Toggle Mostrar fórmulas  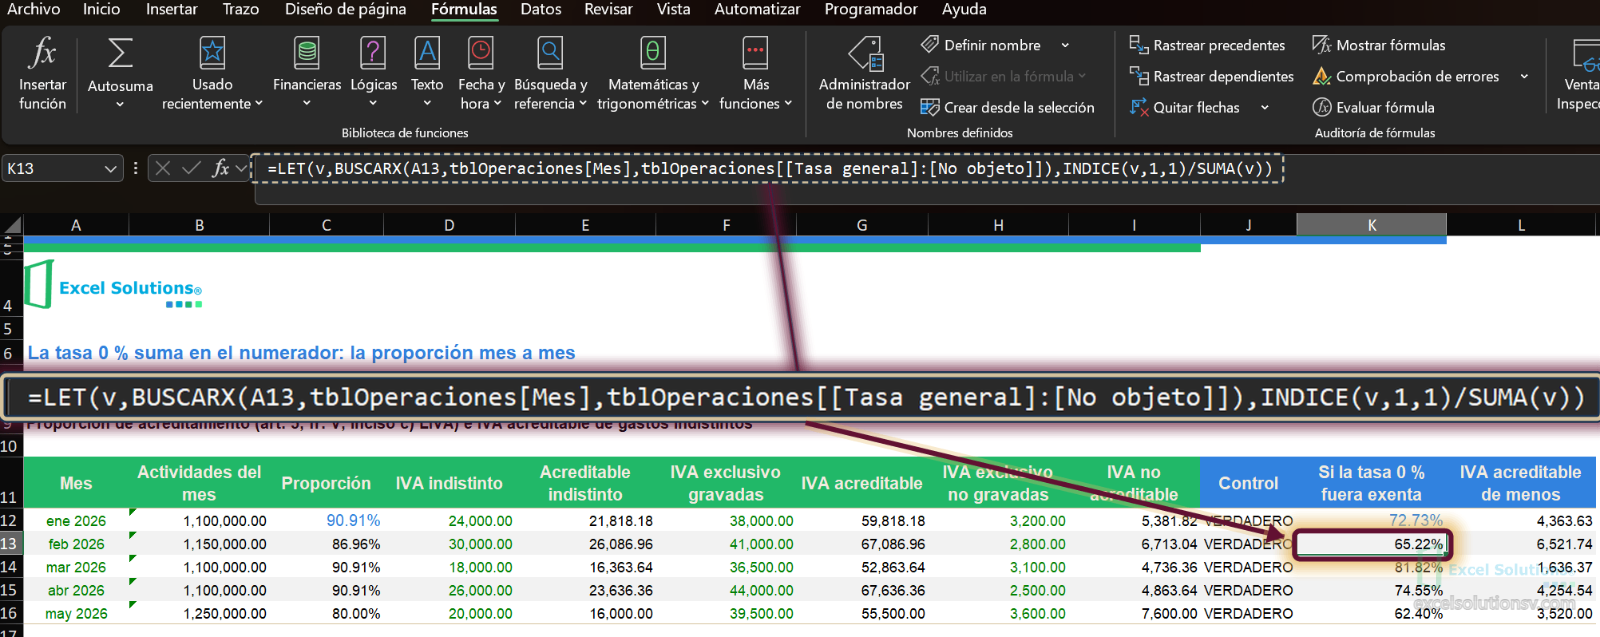coord(1378,45)
